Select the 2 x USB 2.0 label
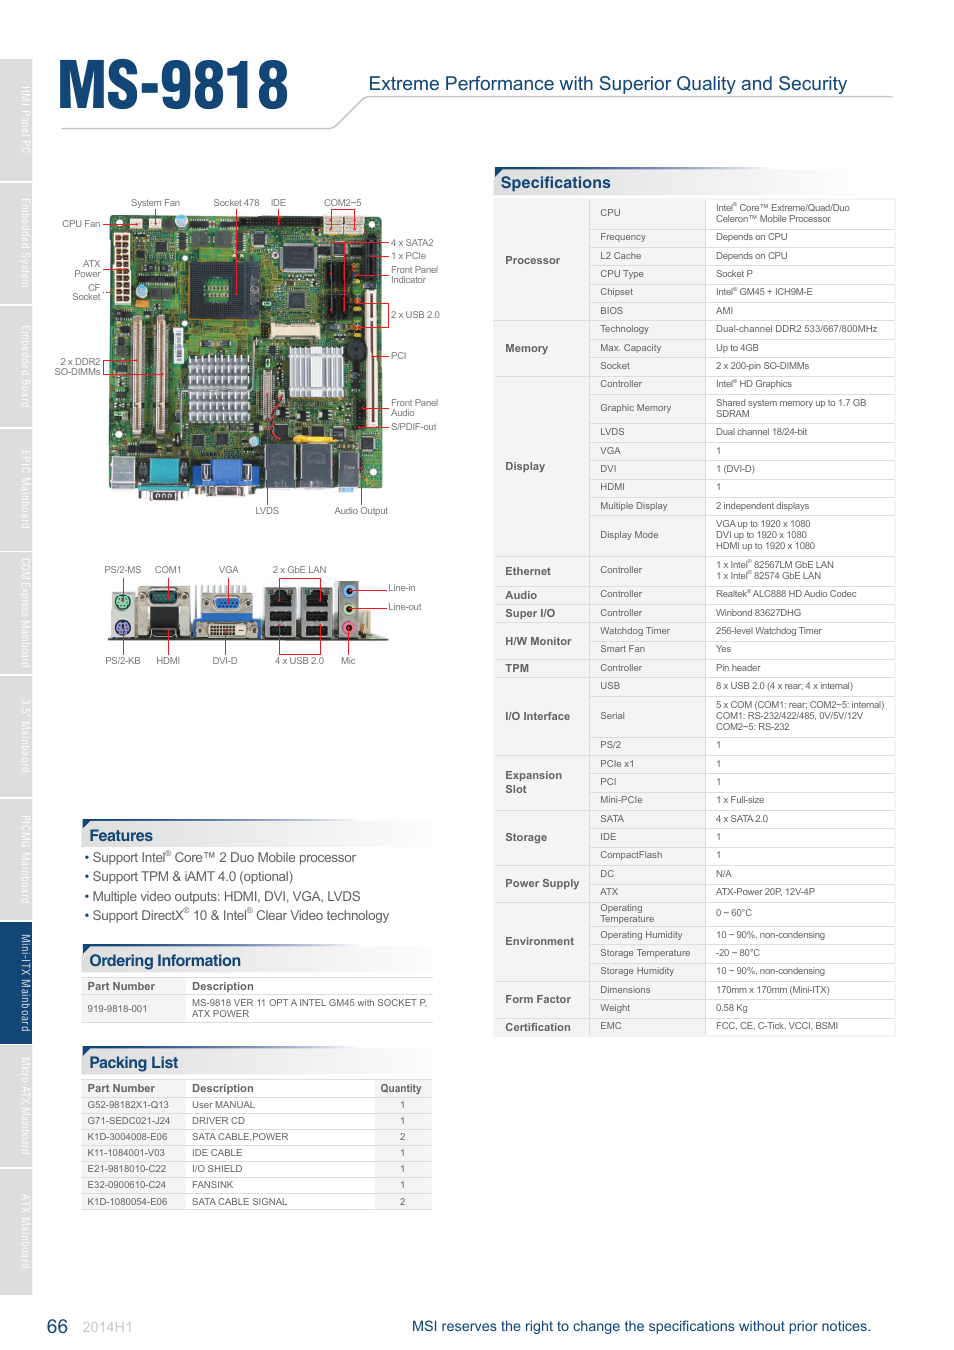Image resolution: width=954 pixels, height=1350 pixels. point(415,315)
